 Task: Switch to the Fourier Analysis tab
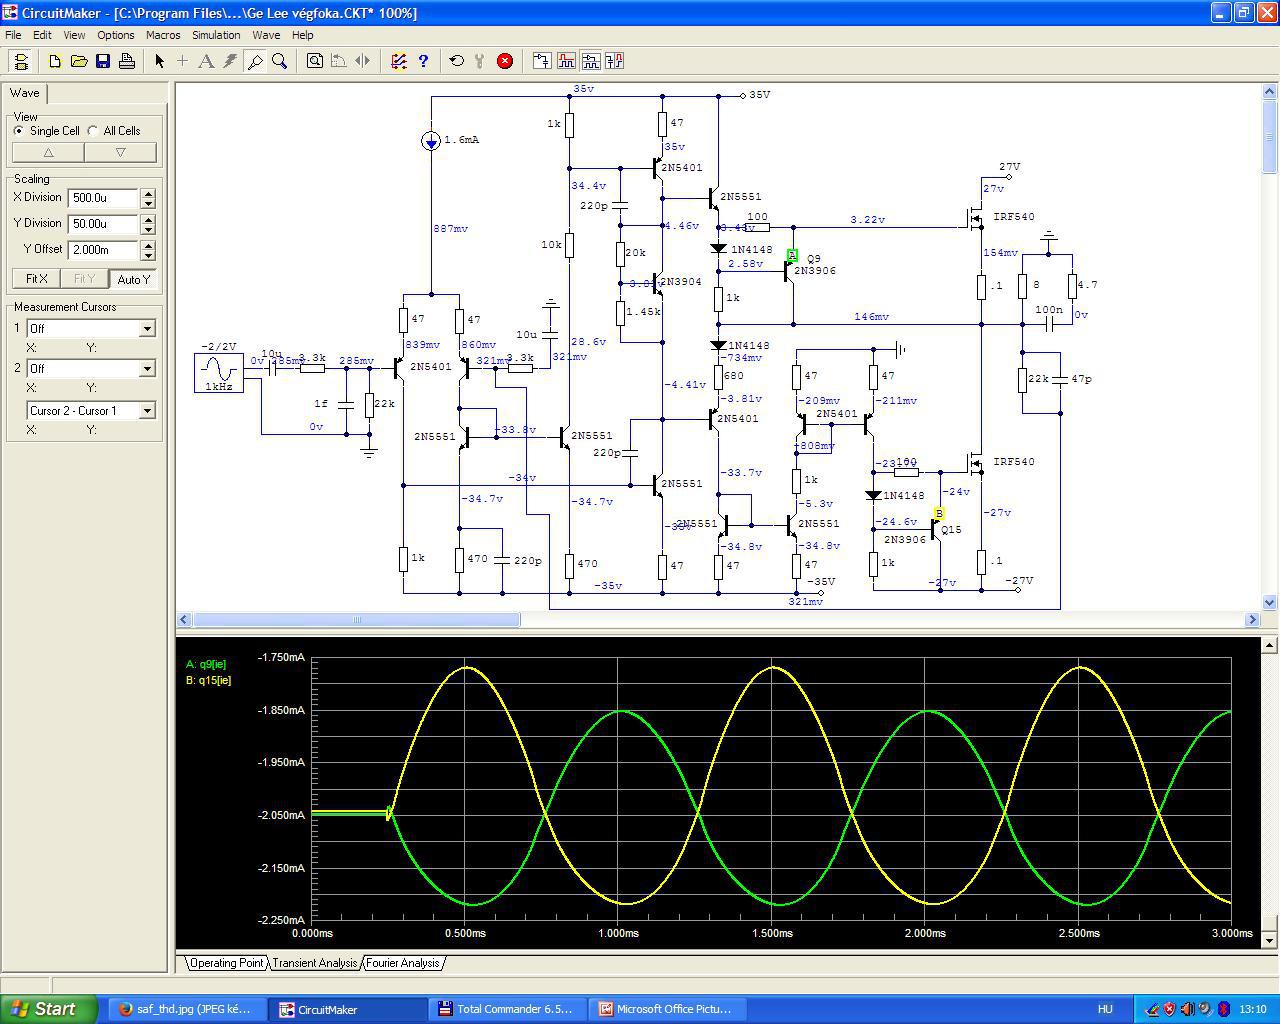click(403, 963)
